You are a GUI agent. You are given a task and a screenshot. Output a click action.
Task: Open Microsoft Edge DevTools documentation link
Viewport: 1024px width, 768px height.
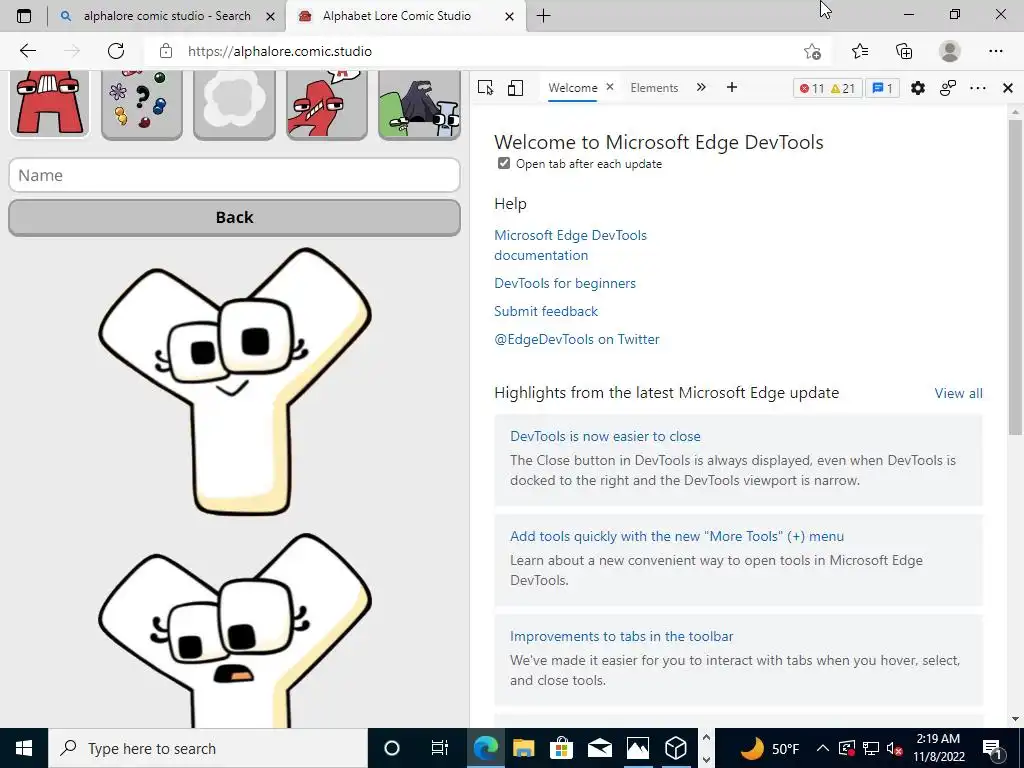pyautogui.click(x=570, y=245)
